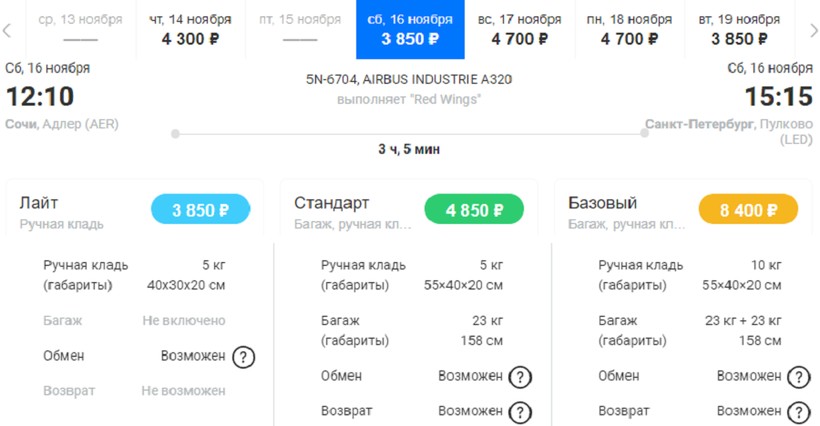Select Thursday 14 November date tab
The image size is (820, 426).
pos(190,29)
